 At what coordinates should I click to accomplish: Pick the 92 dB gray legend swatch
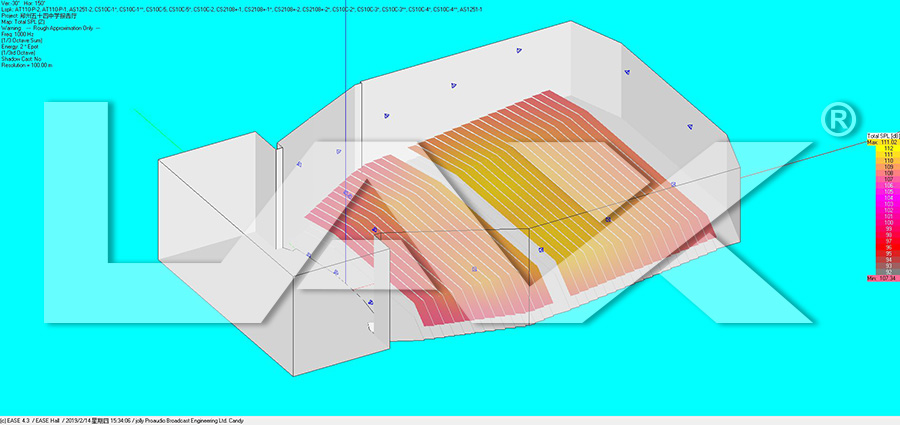[887, 272]
